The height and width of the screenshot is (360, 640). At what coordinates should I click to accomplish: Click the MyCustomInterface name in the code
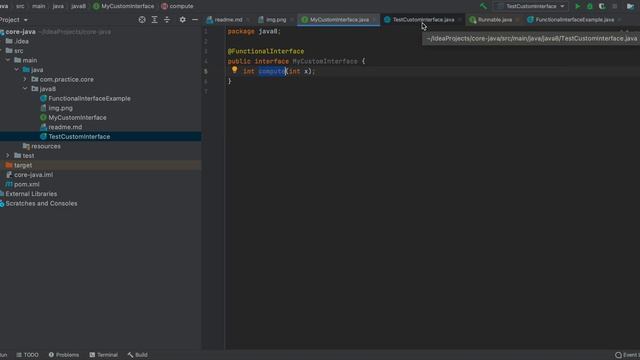[325, 61]
